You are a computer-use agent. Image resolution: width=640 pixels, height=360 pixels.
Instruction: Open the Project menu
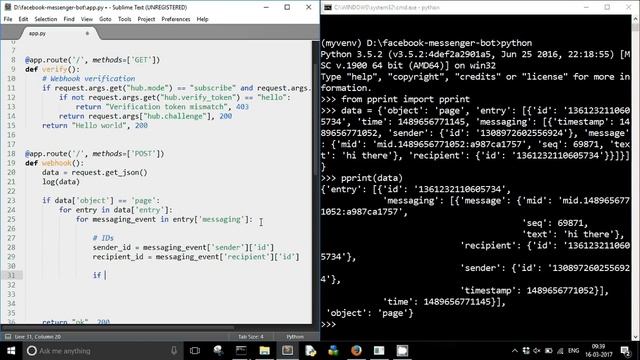tap(146, 19)
